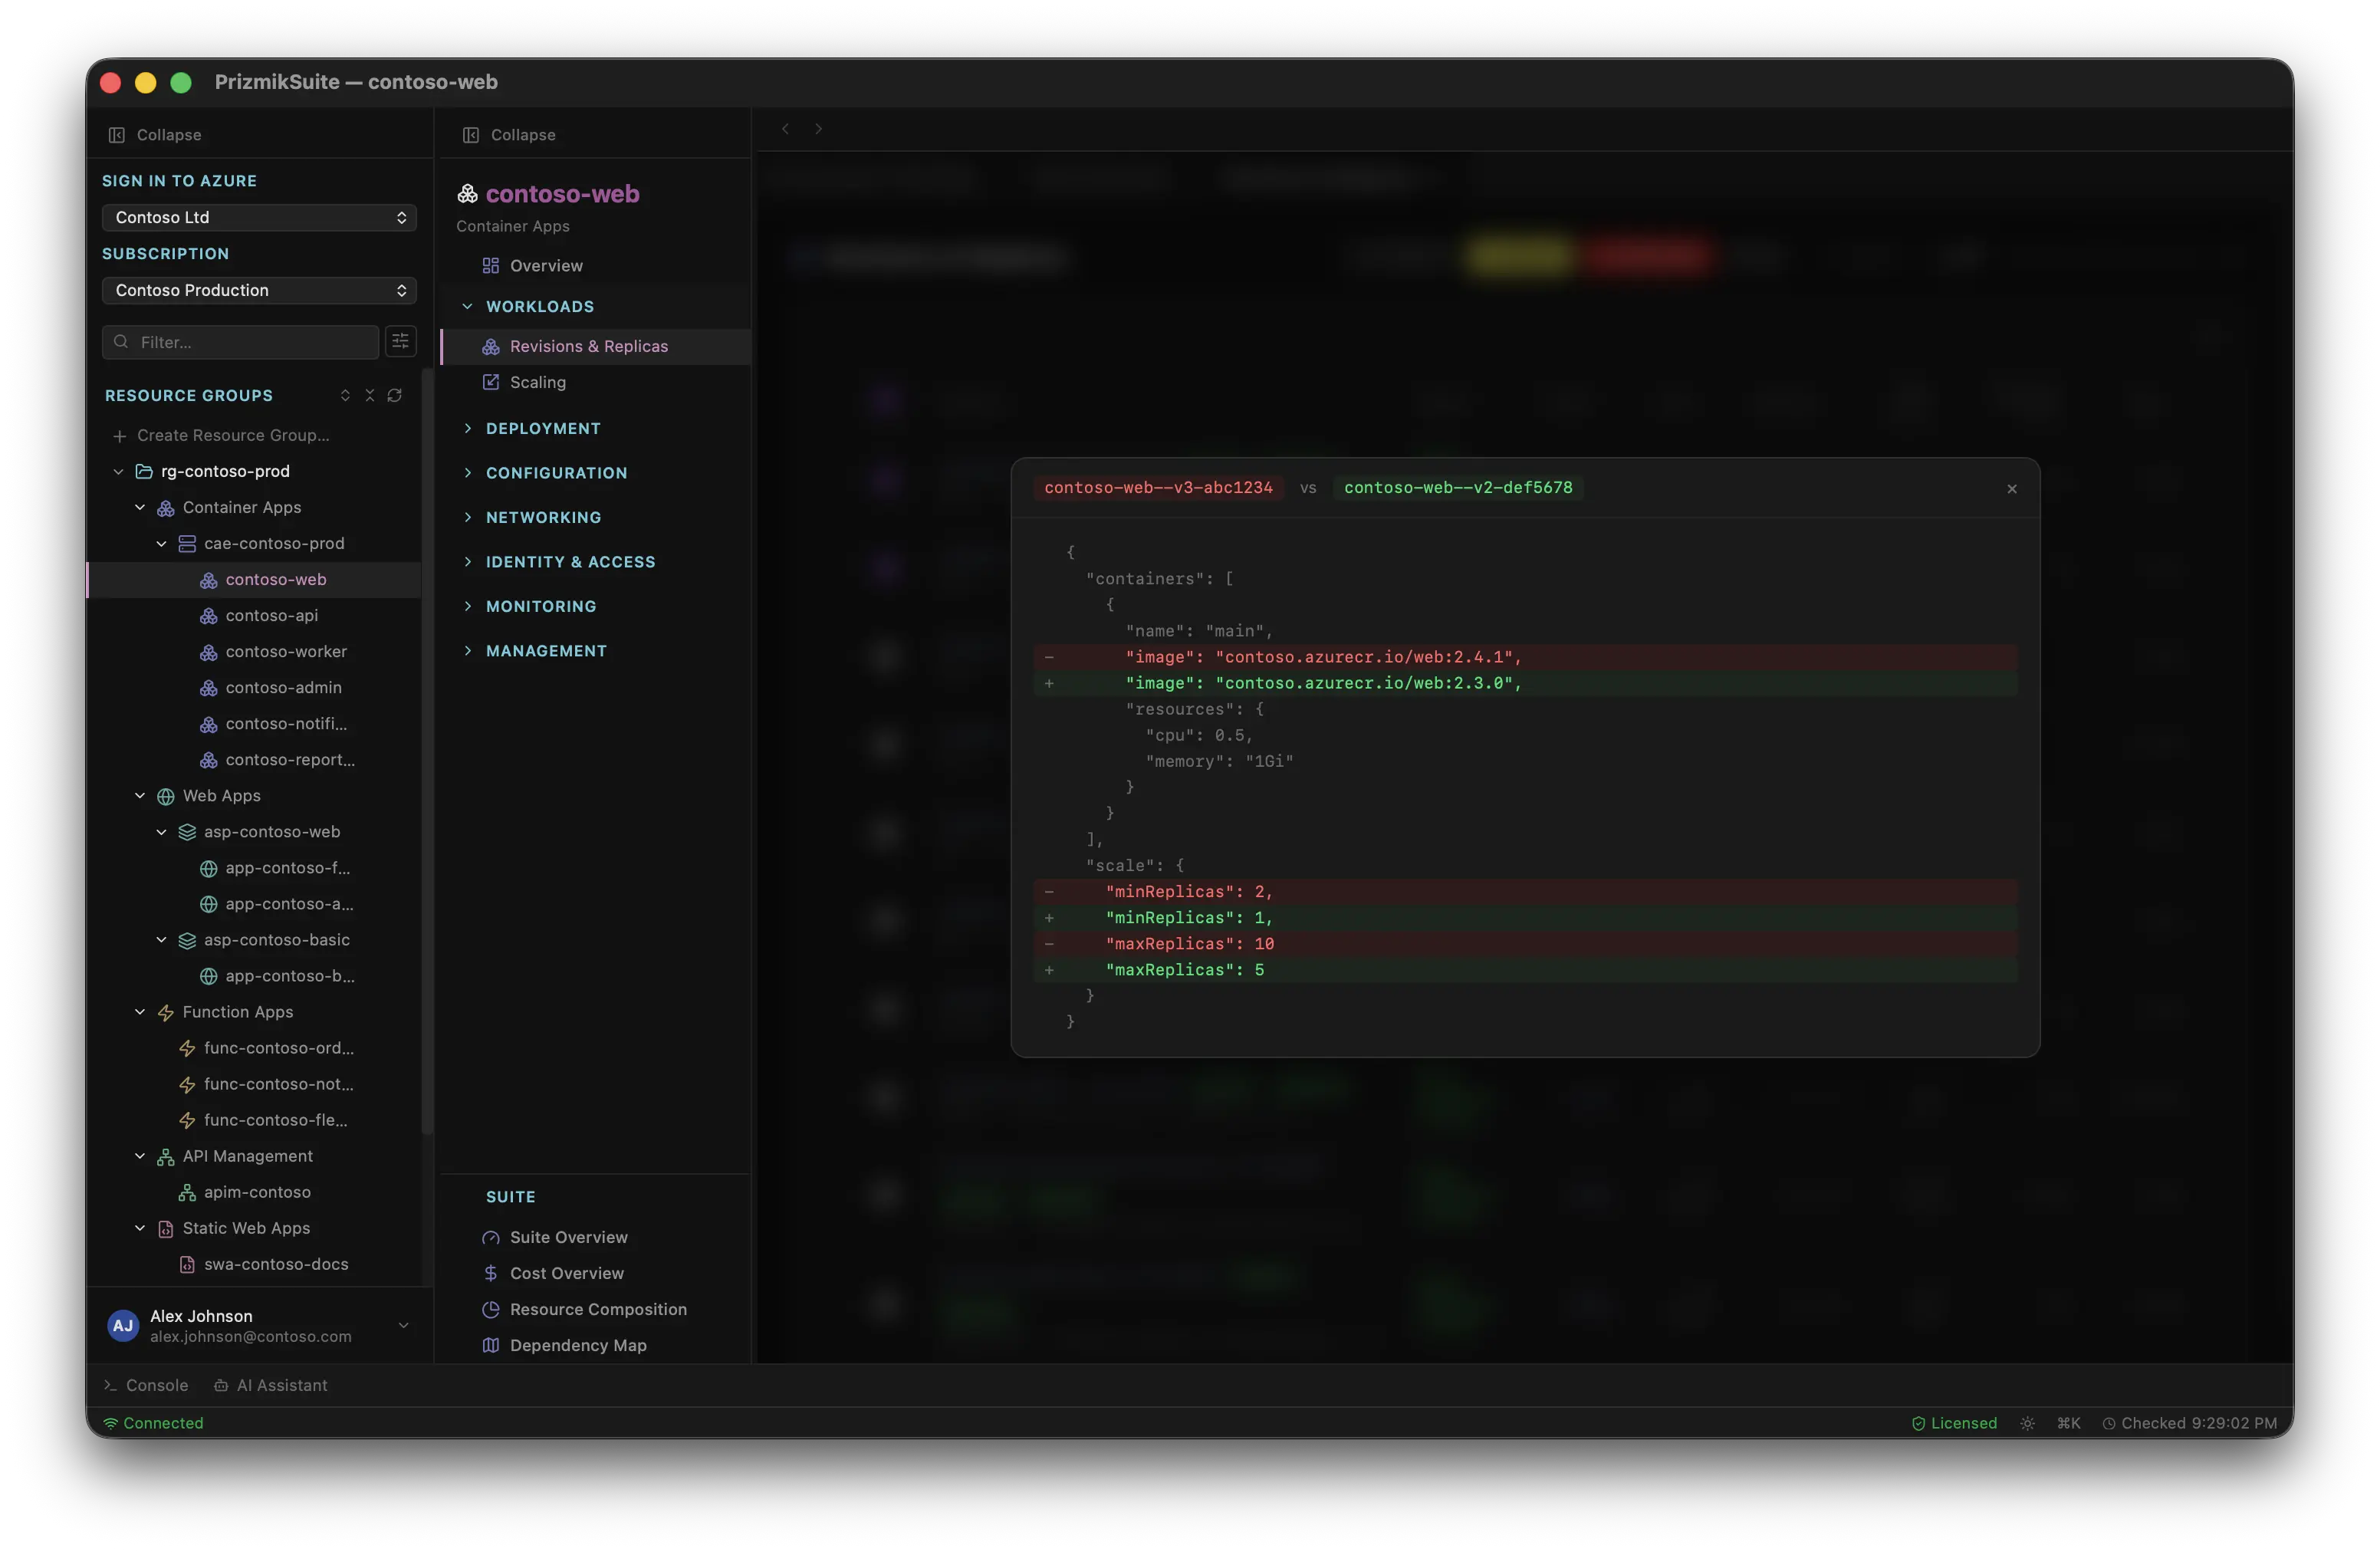Collapse the Function Apps tree node

tap(140, 1012)
